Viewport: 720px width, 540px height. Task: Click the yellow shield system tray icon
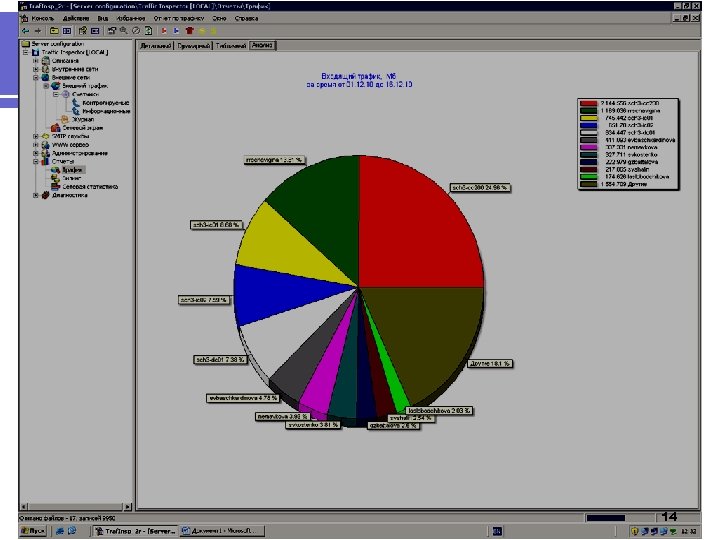(635, 531)
